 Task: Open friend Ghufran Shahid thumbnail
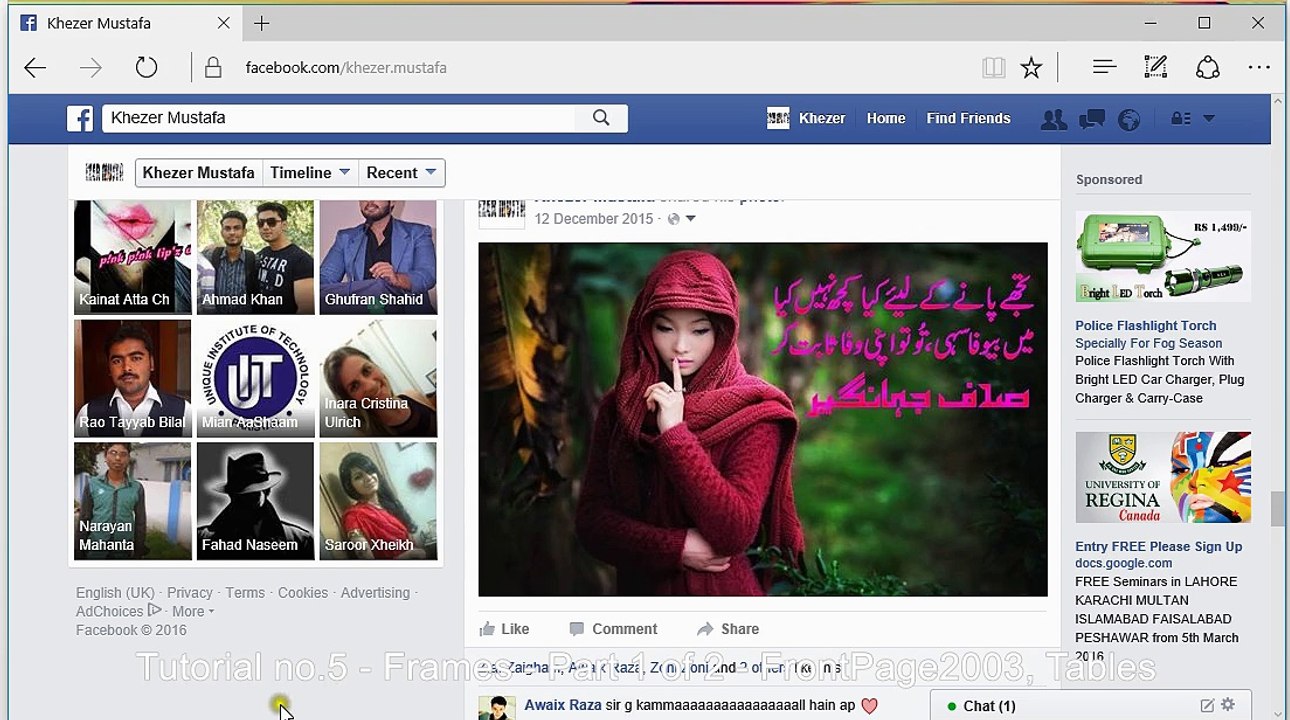378,257
